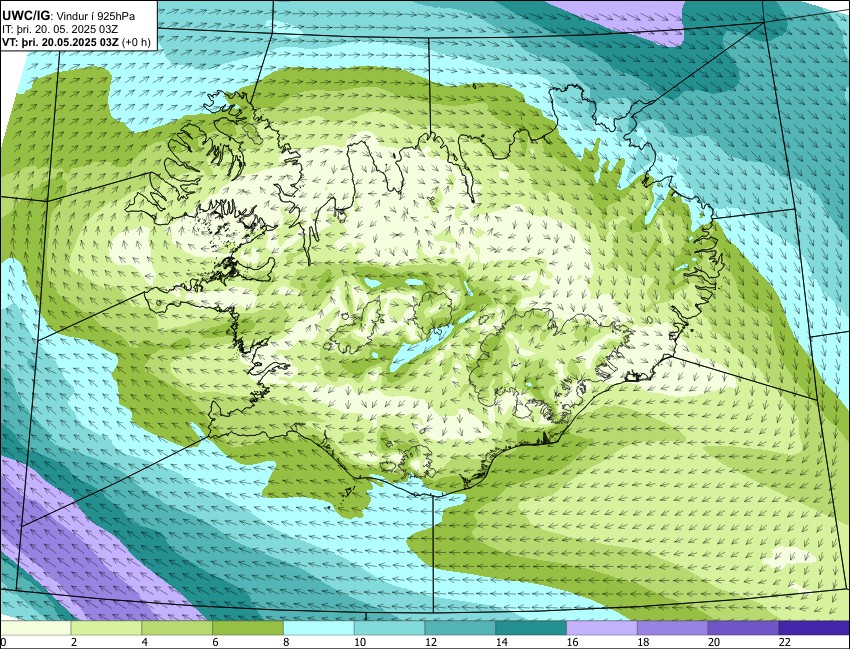The width and height of the screenshot is (850, 649).
Task: Click the dark green 6–8 legend swatch
Action: click(x=248, y=628)
